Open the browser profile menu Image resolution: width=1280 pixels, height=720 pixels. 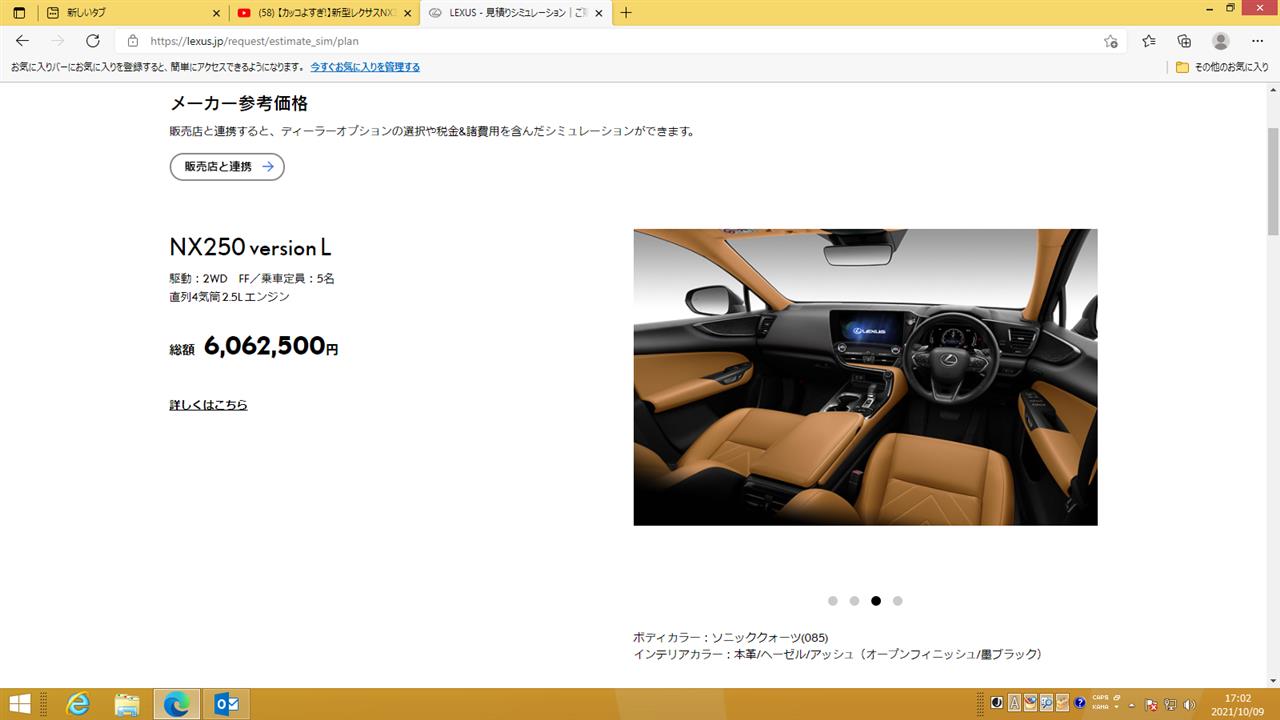pyautogui.click(x=1220, y=41)
